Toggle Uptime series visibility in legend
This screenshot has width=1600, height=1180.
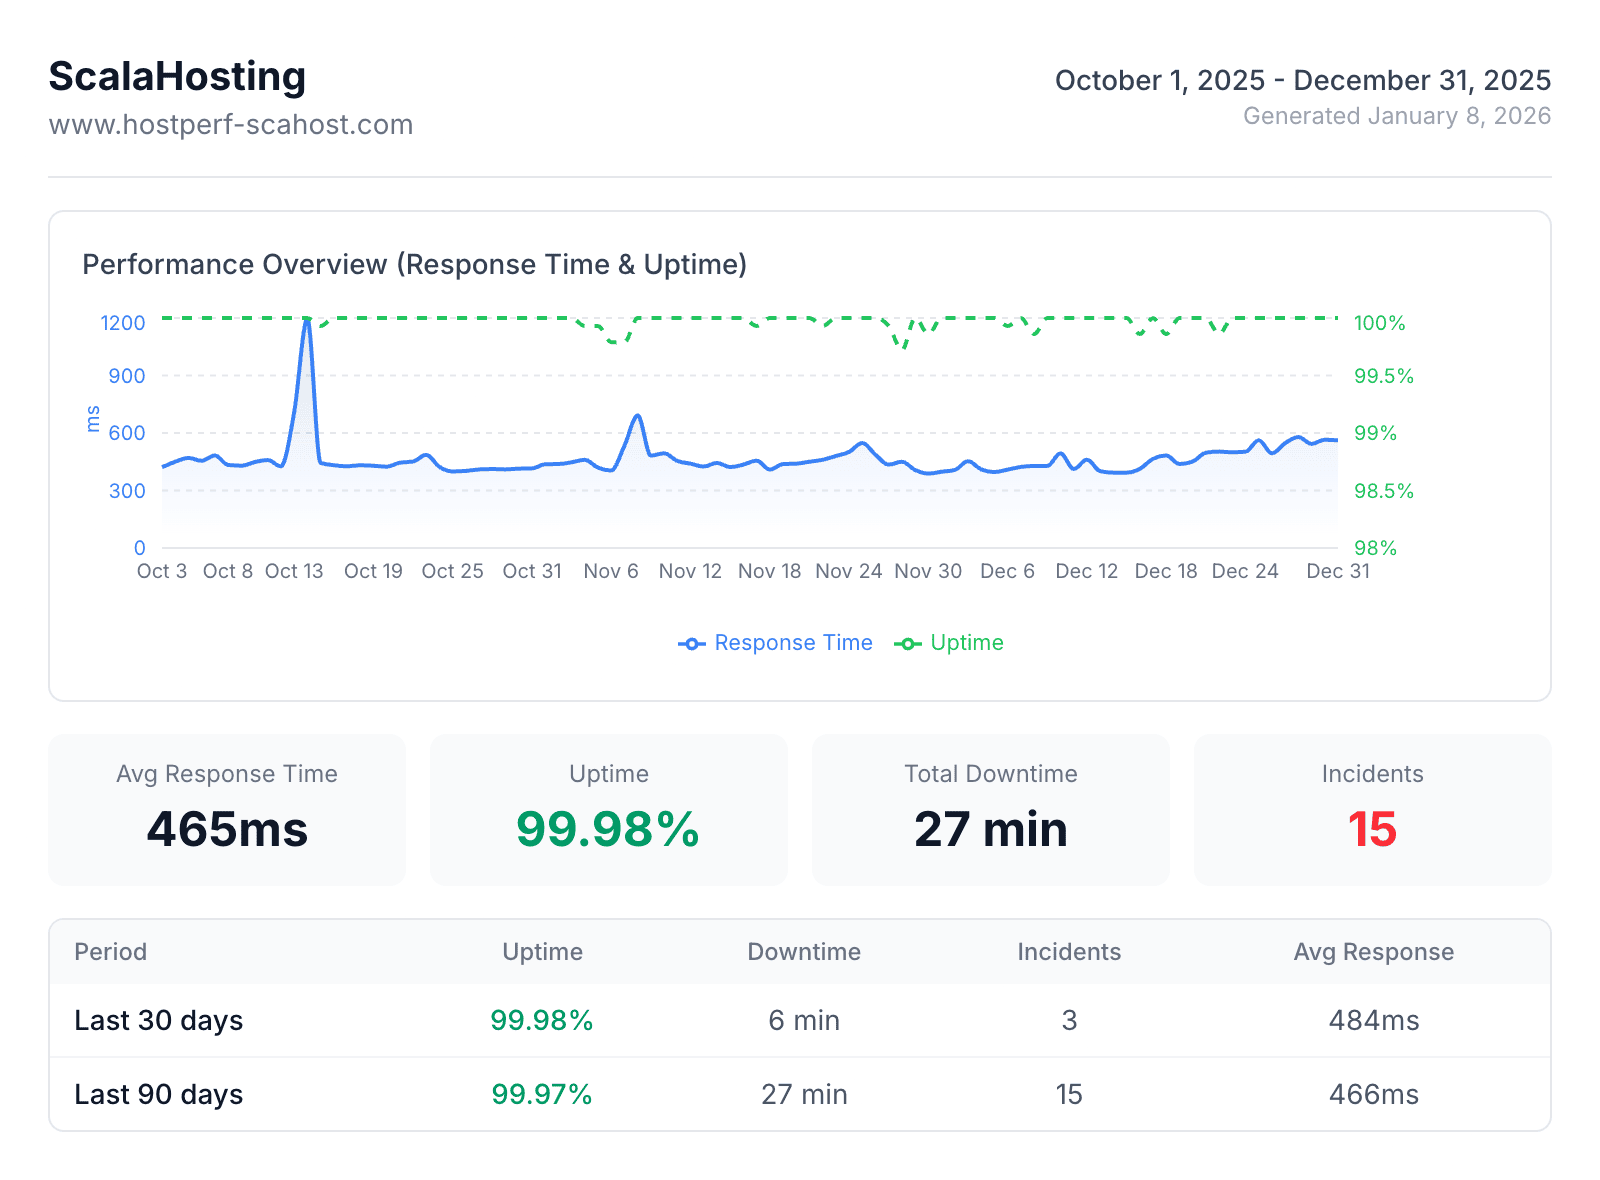click(x=967, y=643)
